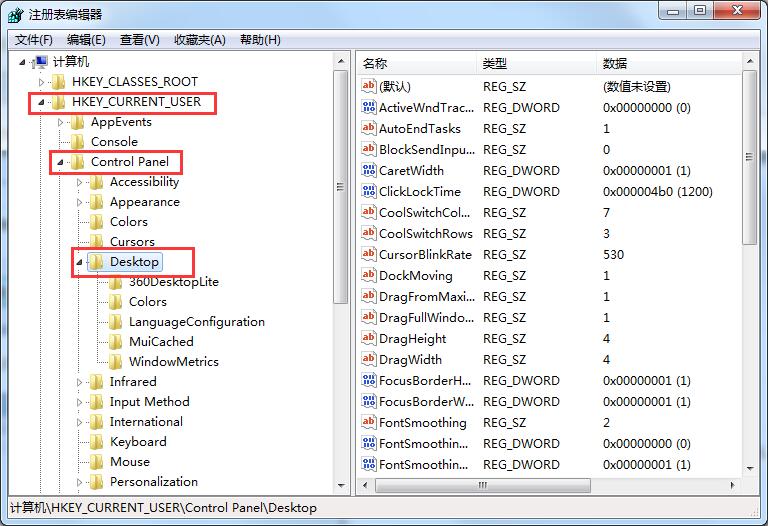Screen dimensions: 768x526
Task: Open the 收藏夹(A) menu
Action: [x=198, y=40]
